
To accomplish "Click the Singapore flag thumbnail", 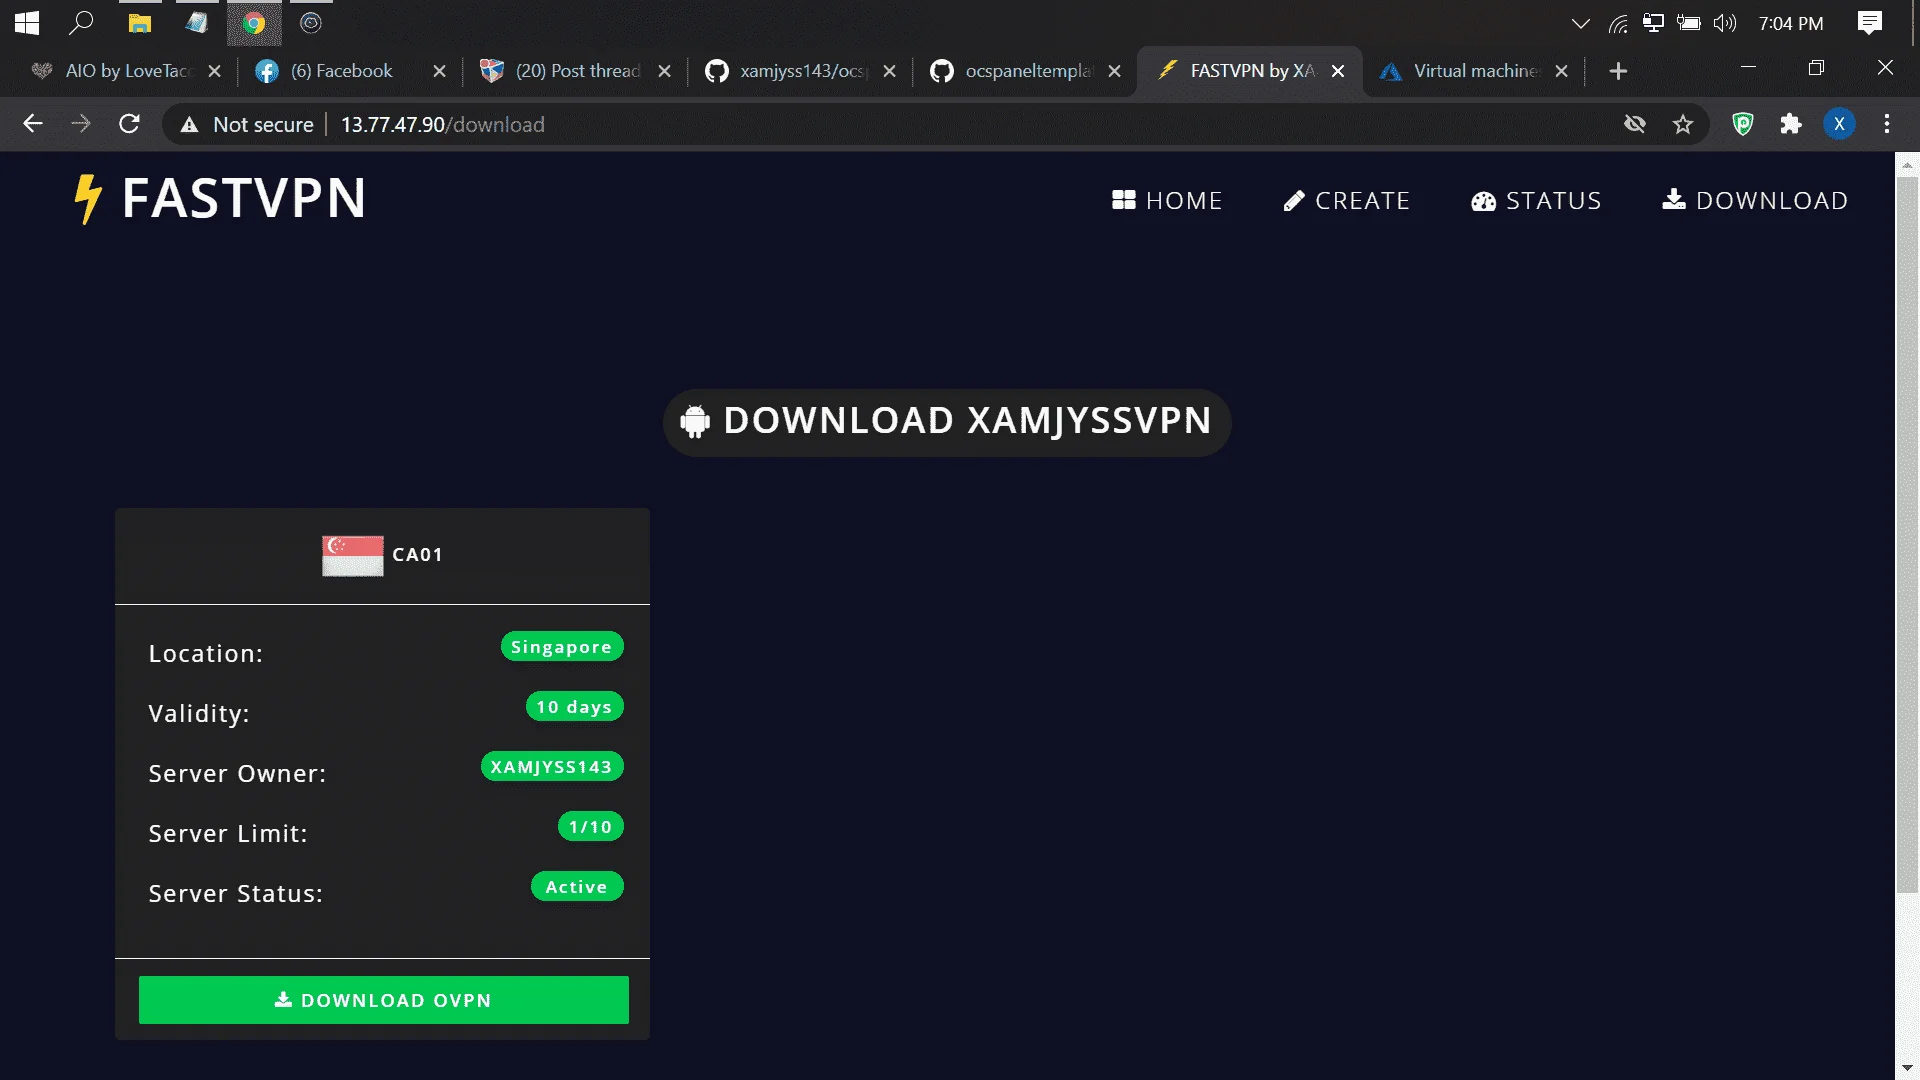I will coord(352,555).
